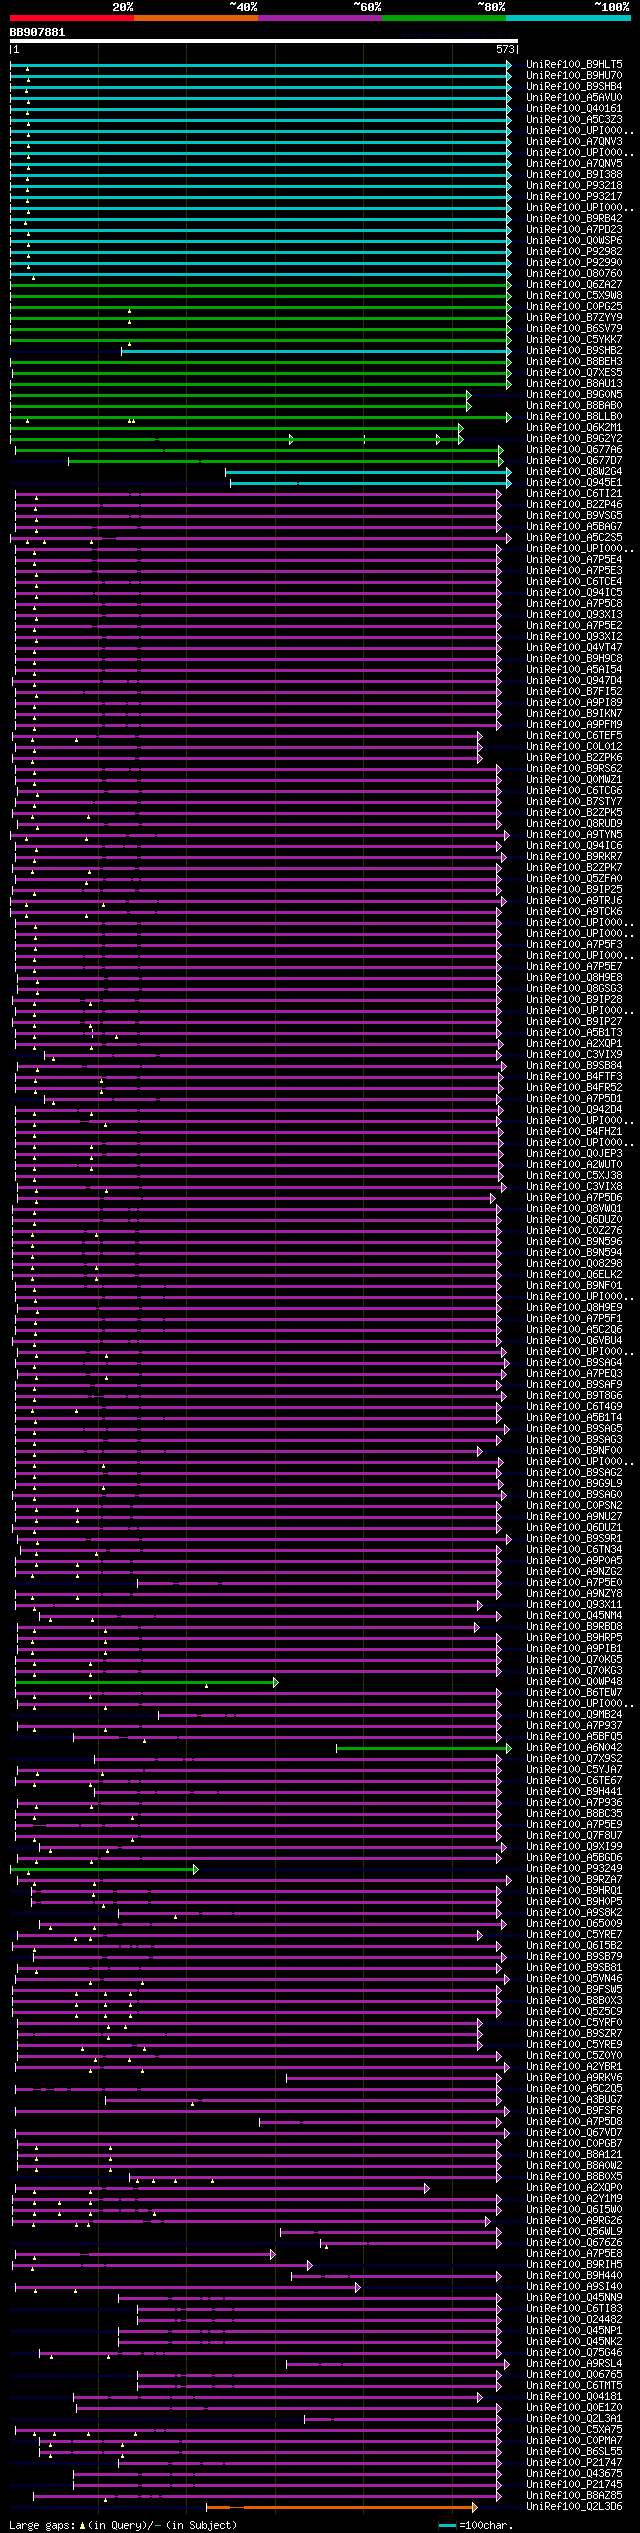The height and width of the screenshot is (2533, 640).
Task: Click subject name UniRef100_Q6K2M1
Action: [x=574, y=428]
